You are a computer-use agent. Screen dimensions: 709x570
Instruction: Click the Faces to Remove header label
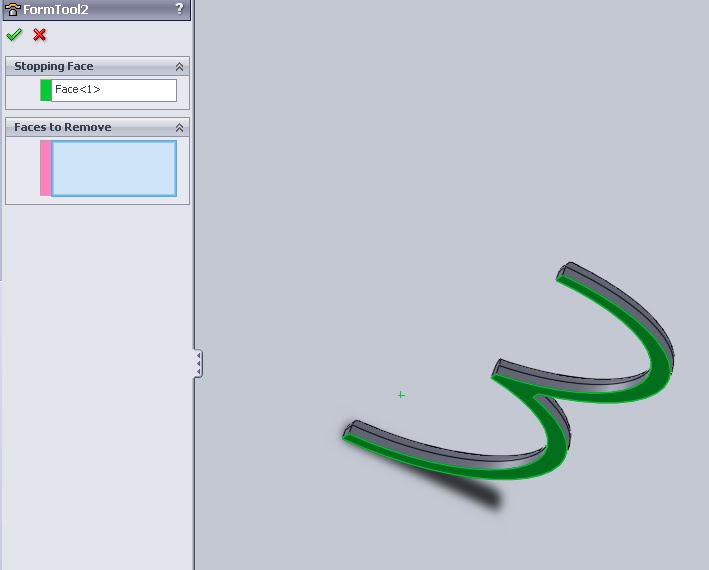click(x=63, y=127)
